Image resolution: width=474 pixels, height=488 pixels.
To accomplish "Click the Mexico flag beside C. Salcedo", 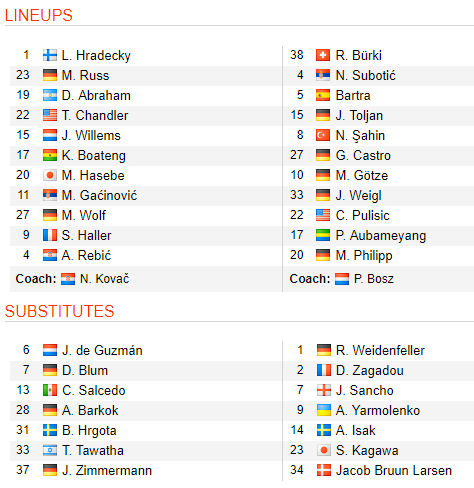I will coord(50,390).
